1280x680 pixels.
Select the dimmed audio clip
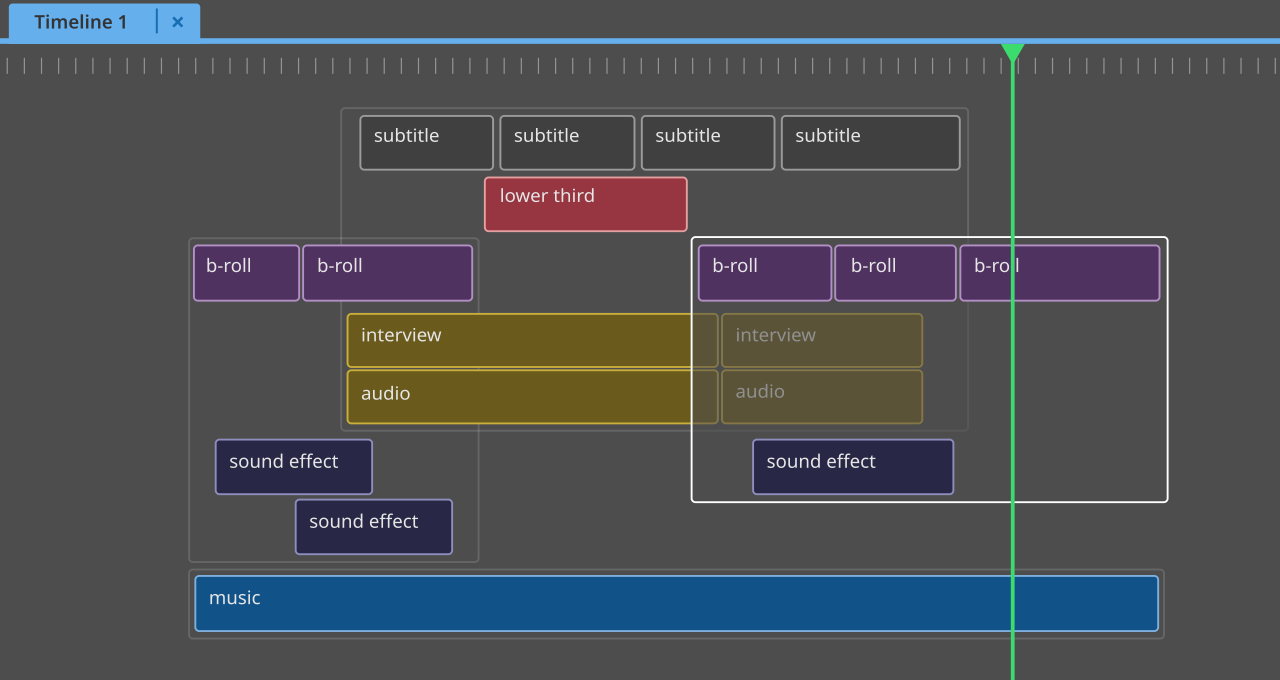[x=822, y=396]
